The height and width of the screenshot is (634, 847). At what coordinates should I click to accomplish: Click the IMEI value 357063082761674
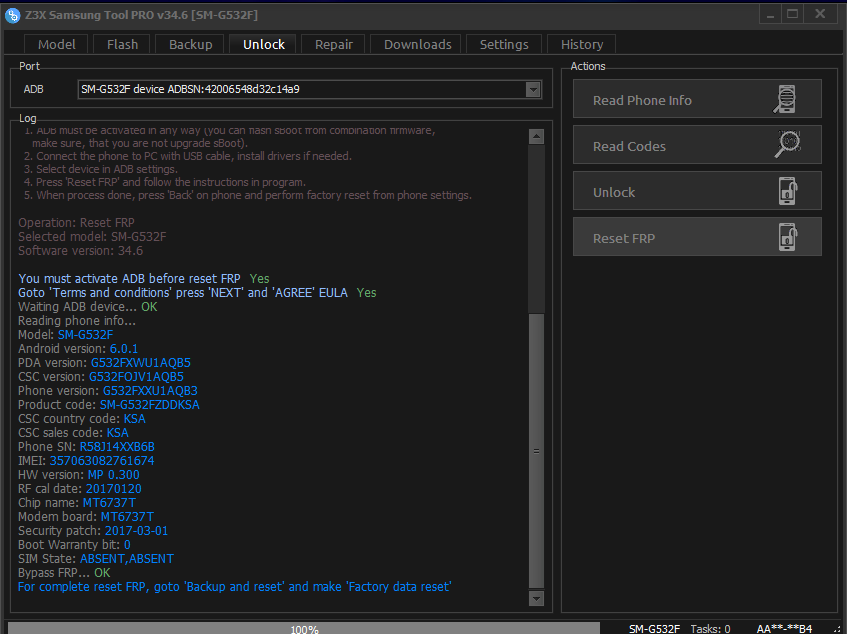(102, 461)
